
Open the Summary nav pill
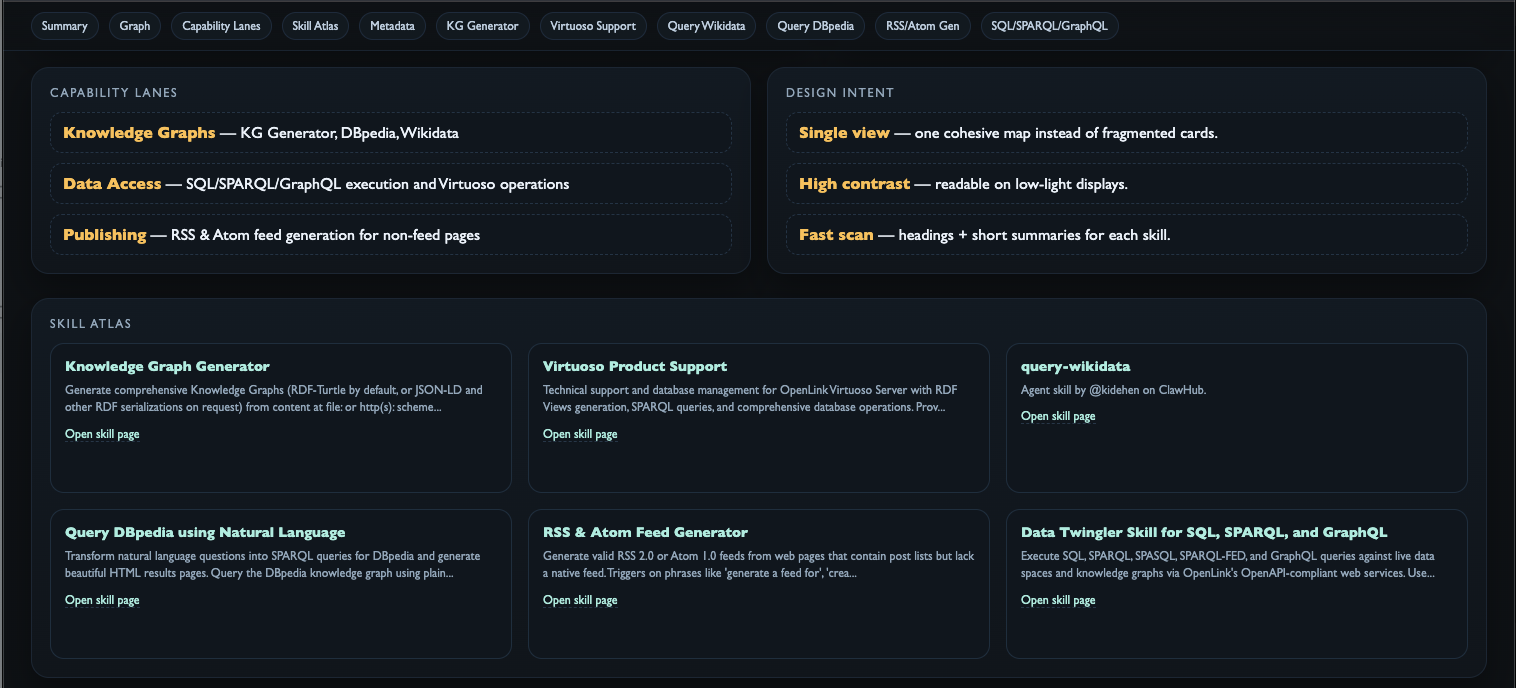pos(65,26)
